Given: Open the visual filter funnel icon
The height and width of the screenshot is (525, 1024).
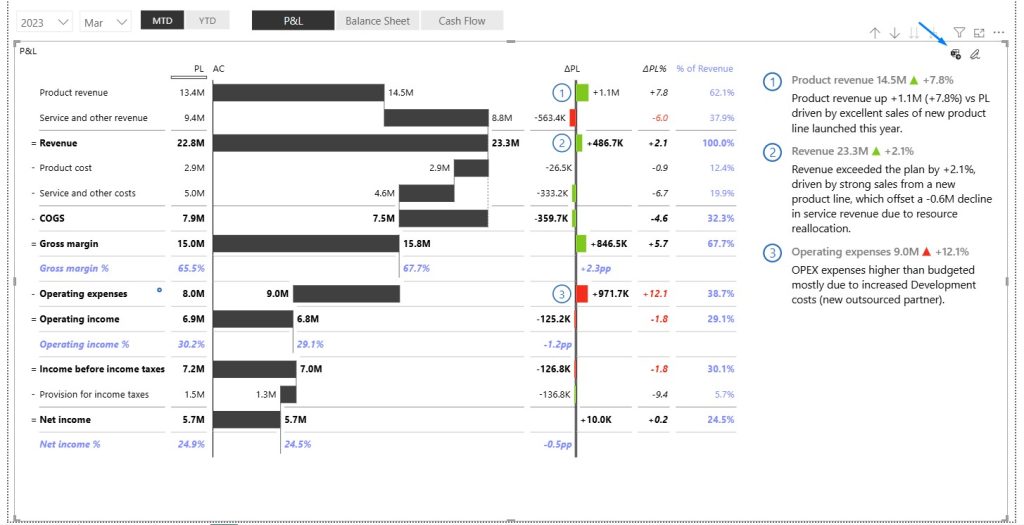Looking at the screenshot, I should tap(959, 33).
